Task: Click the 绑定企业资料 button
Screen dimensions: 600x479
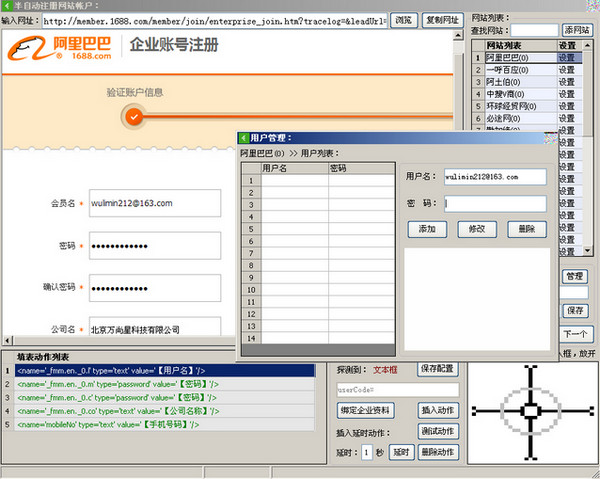Action: pyautogui.click(x=365, y=411)
